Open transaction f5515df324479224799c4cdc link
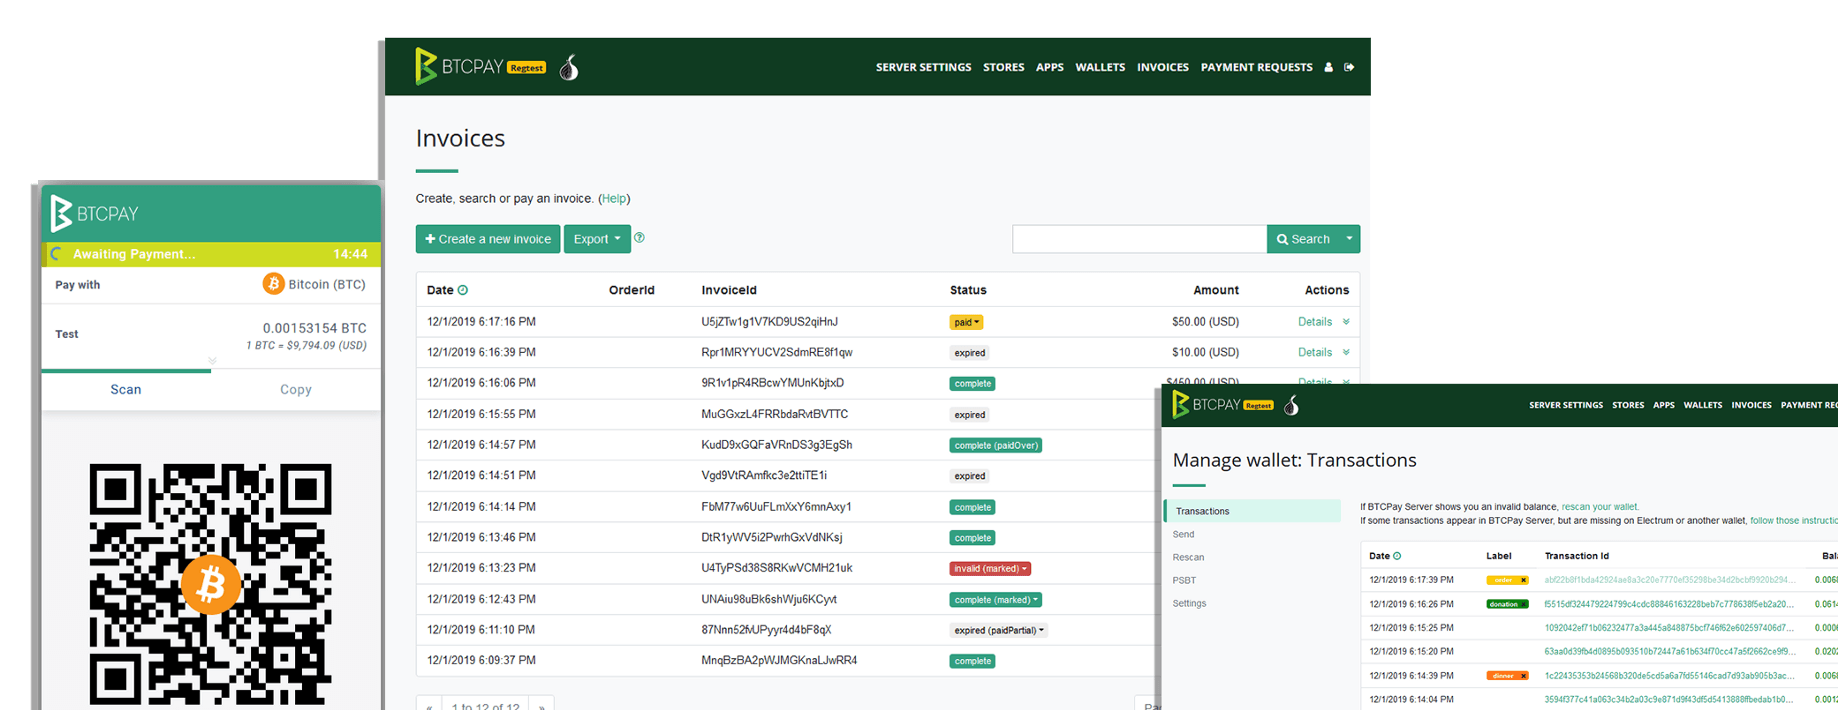Viewport: 1838px width, 710px height. 1668,604
